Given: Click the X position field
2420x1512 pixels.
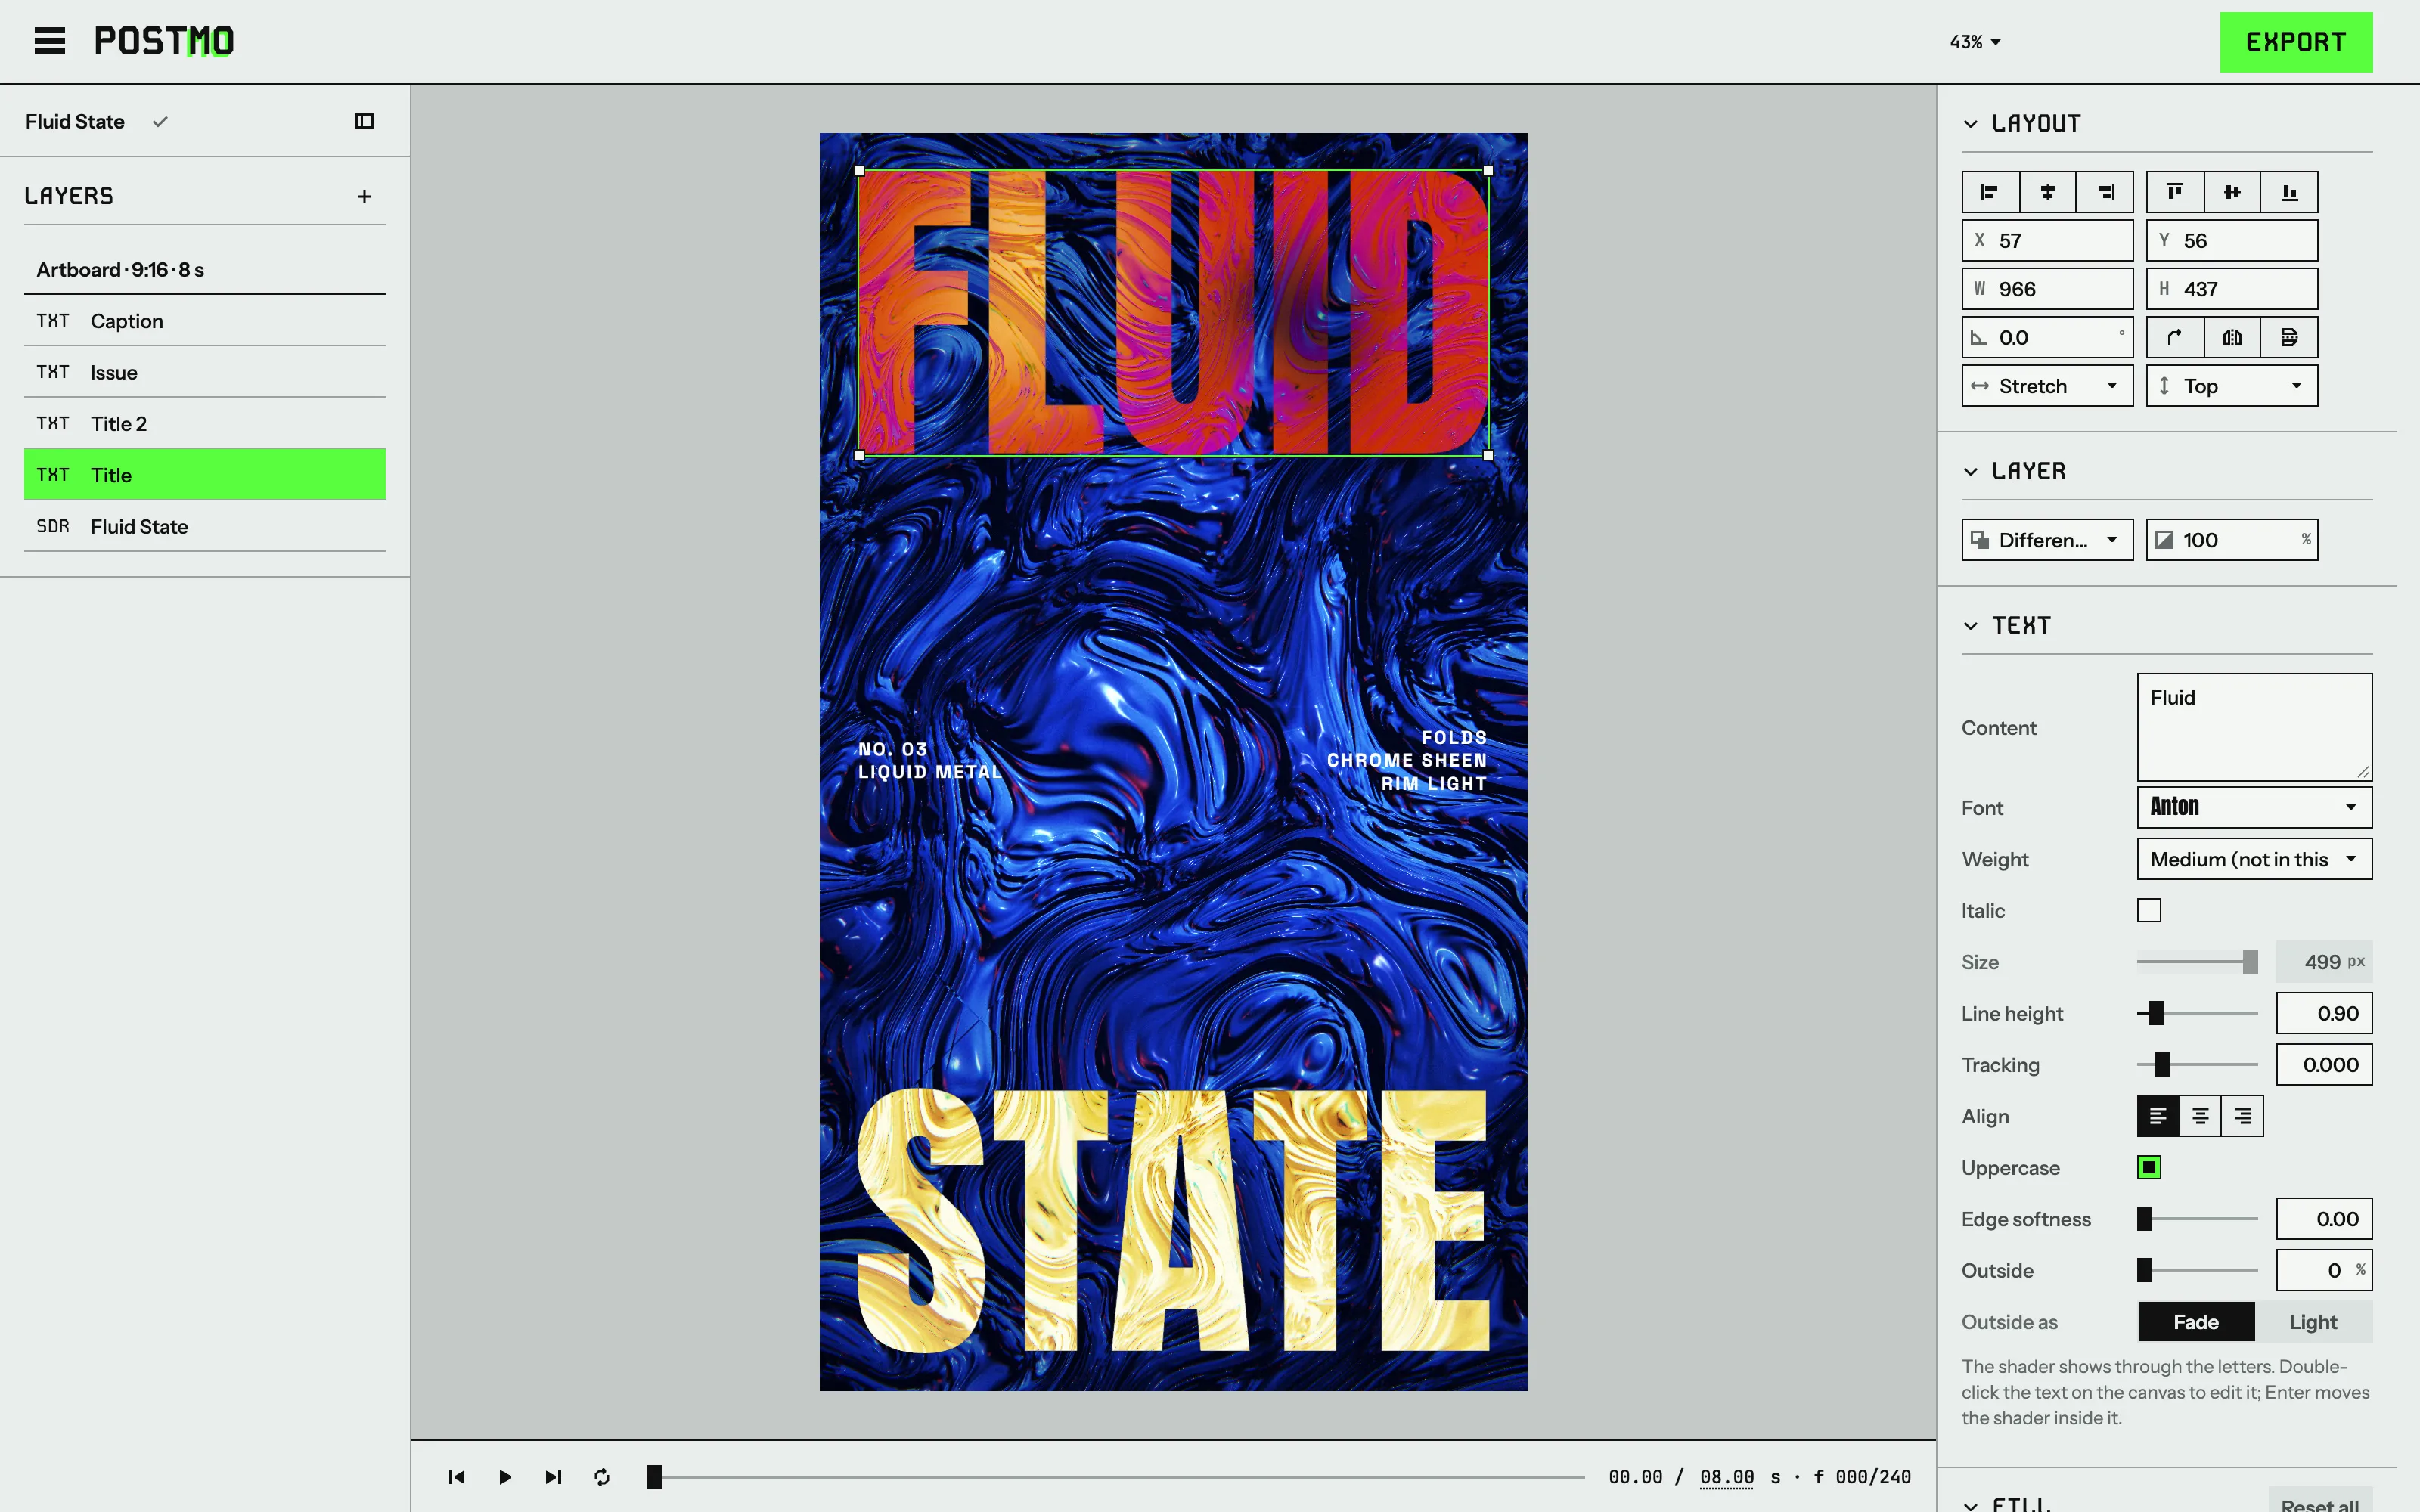Looking at the screenshot, I should (x=2047, y=241).
